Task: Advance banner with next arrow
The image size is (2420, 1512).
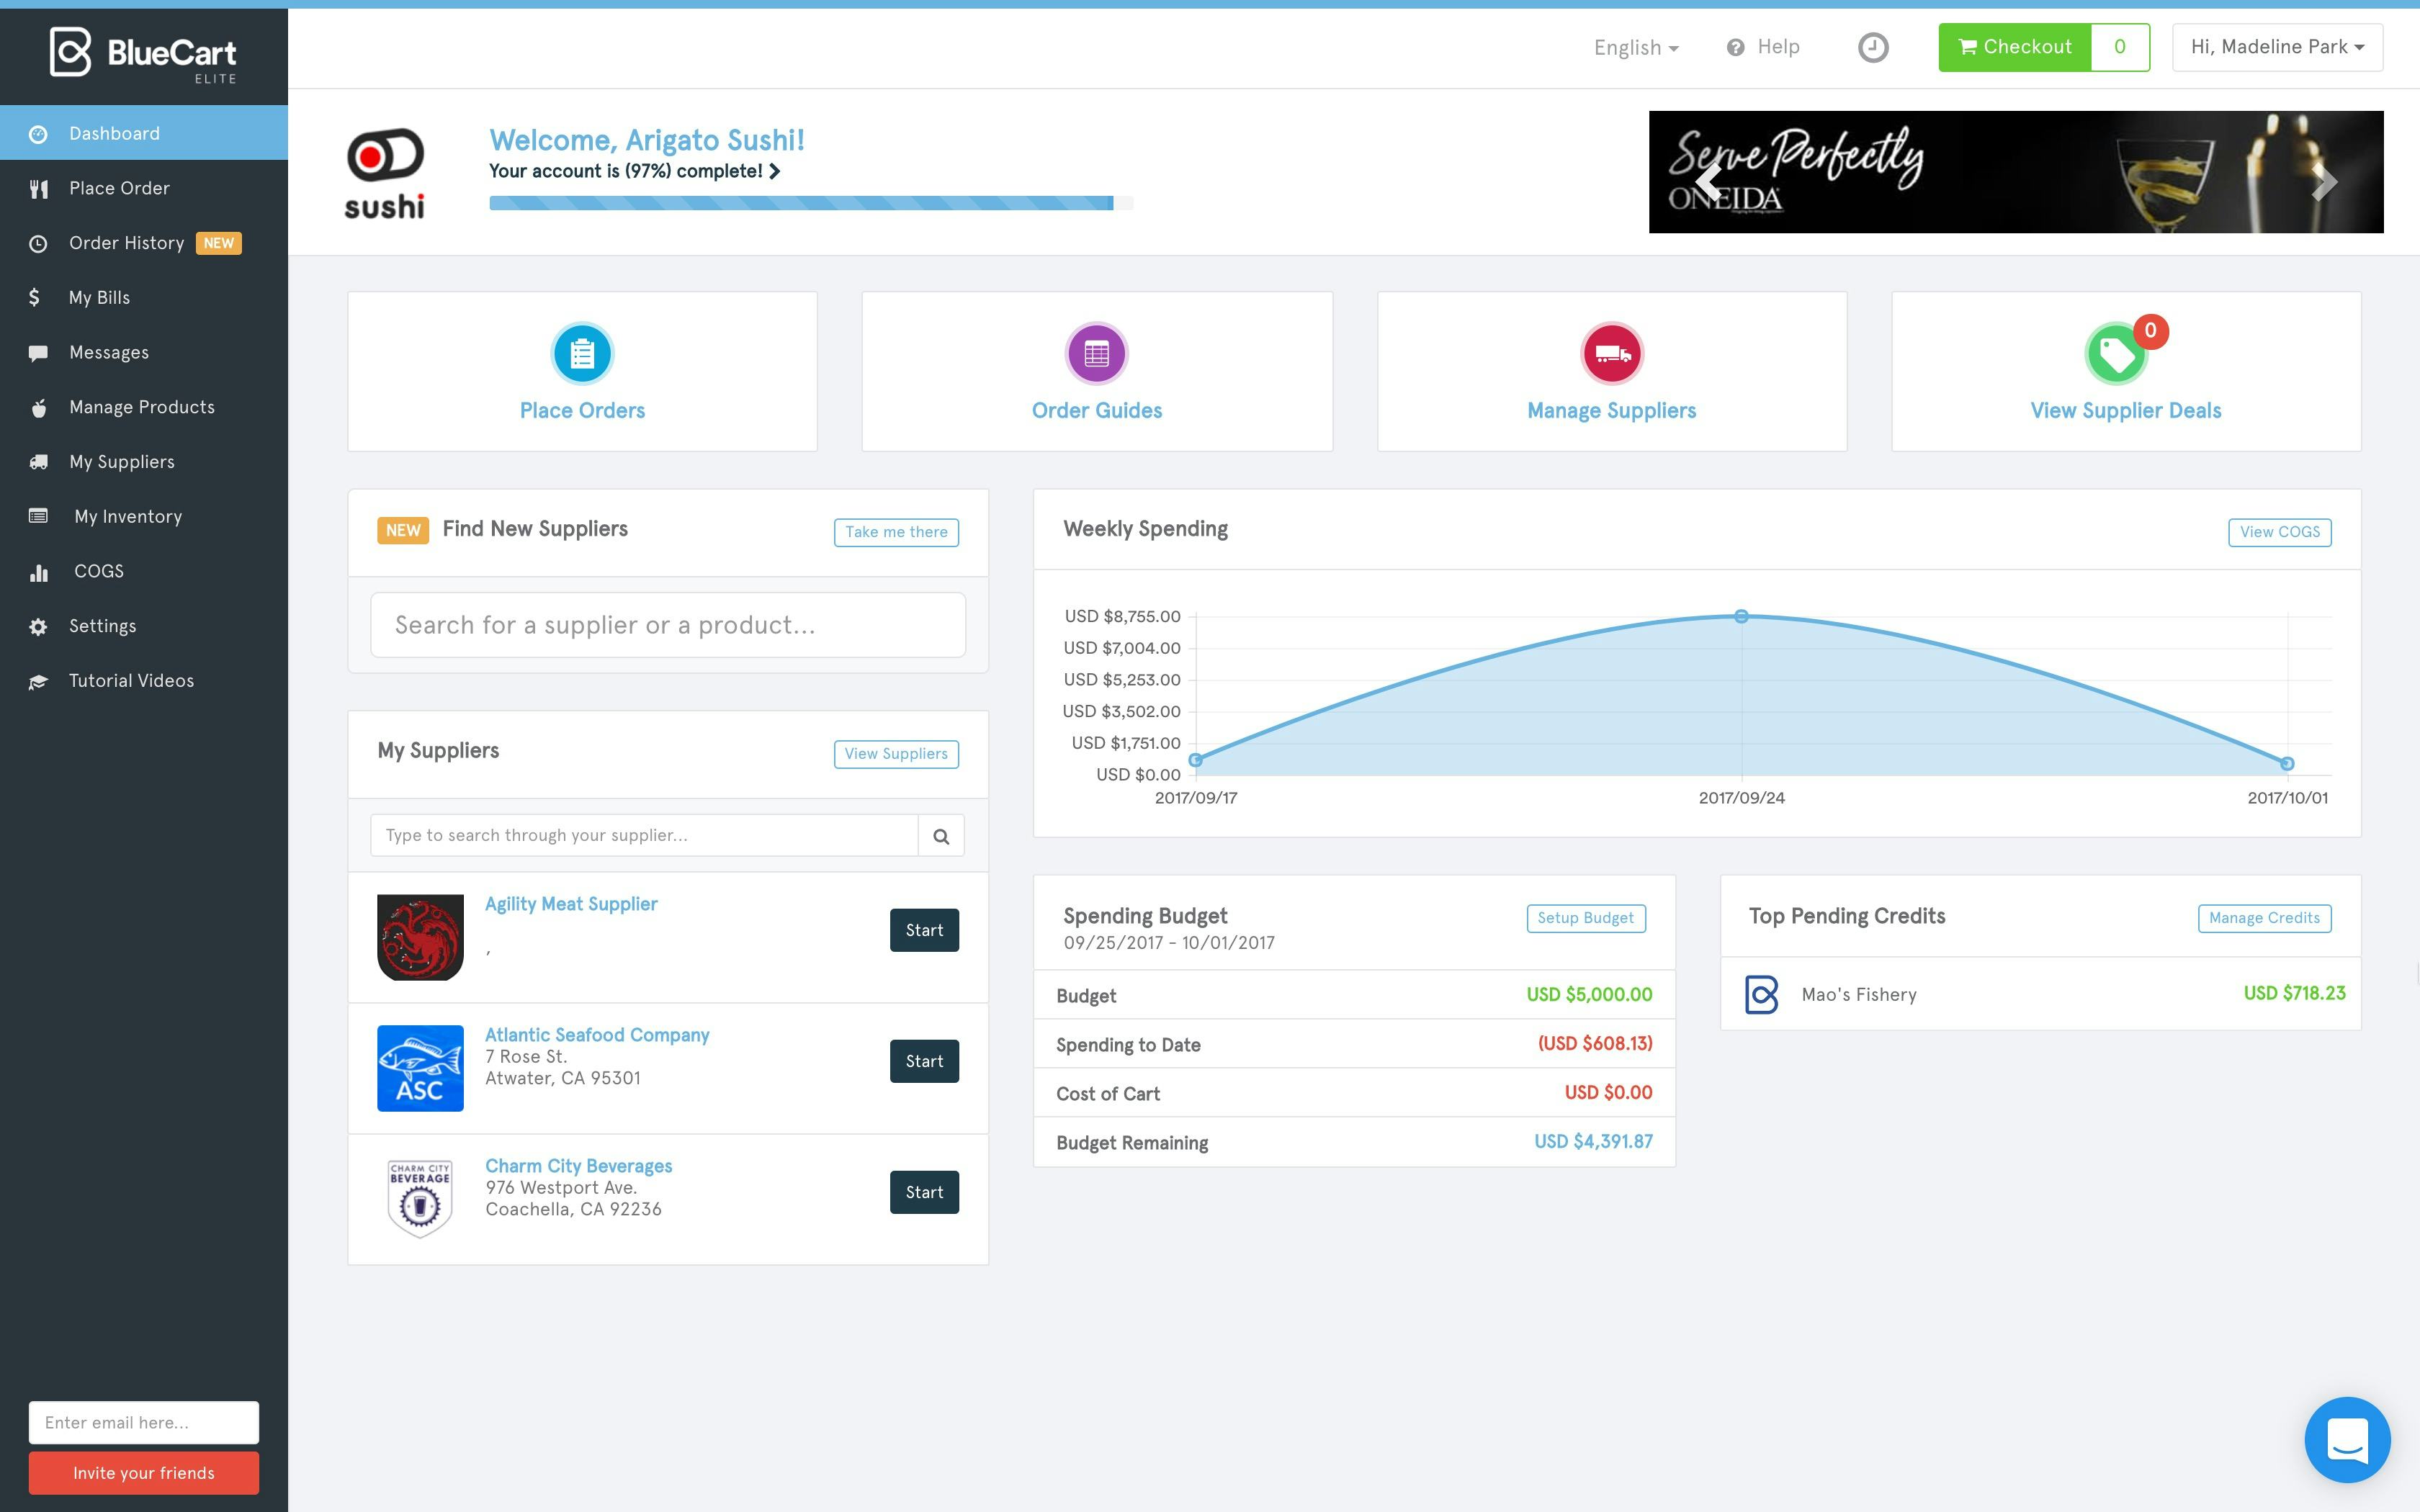Action: (x=2324, y=181)
